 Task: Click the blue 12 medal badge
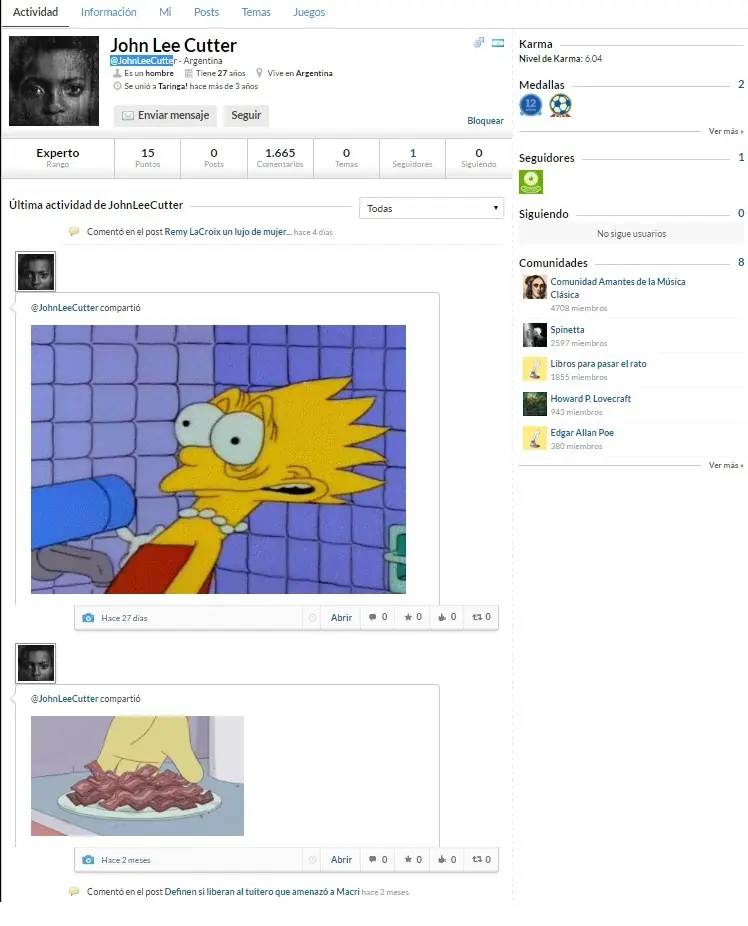click(x=530, y=105)
